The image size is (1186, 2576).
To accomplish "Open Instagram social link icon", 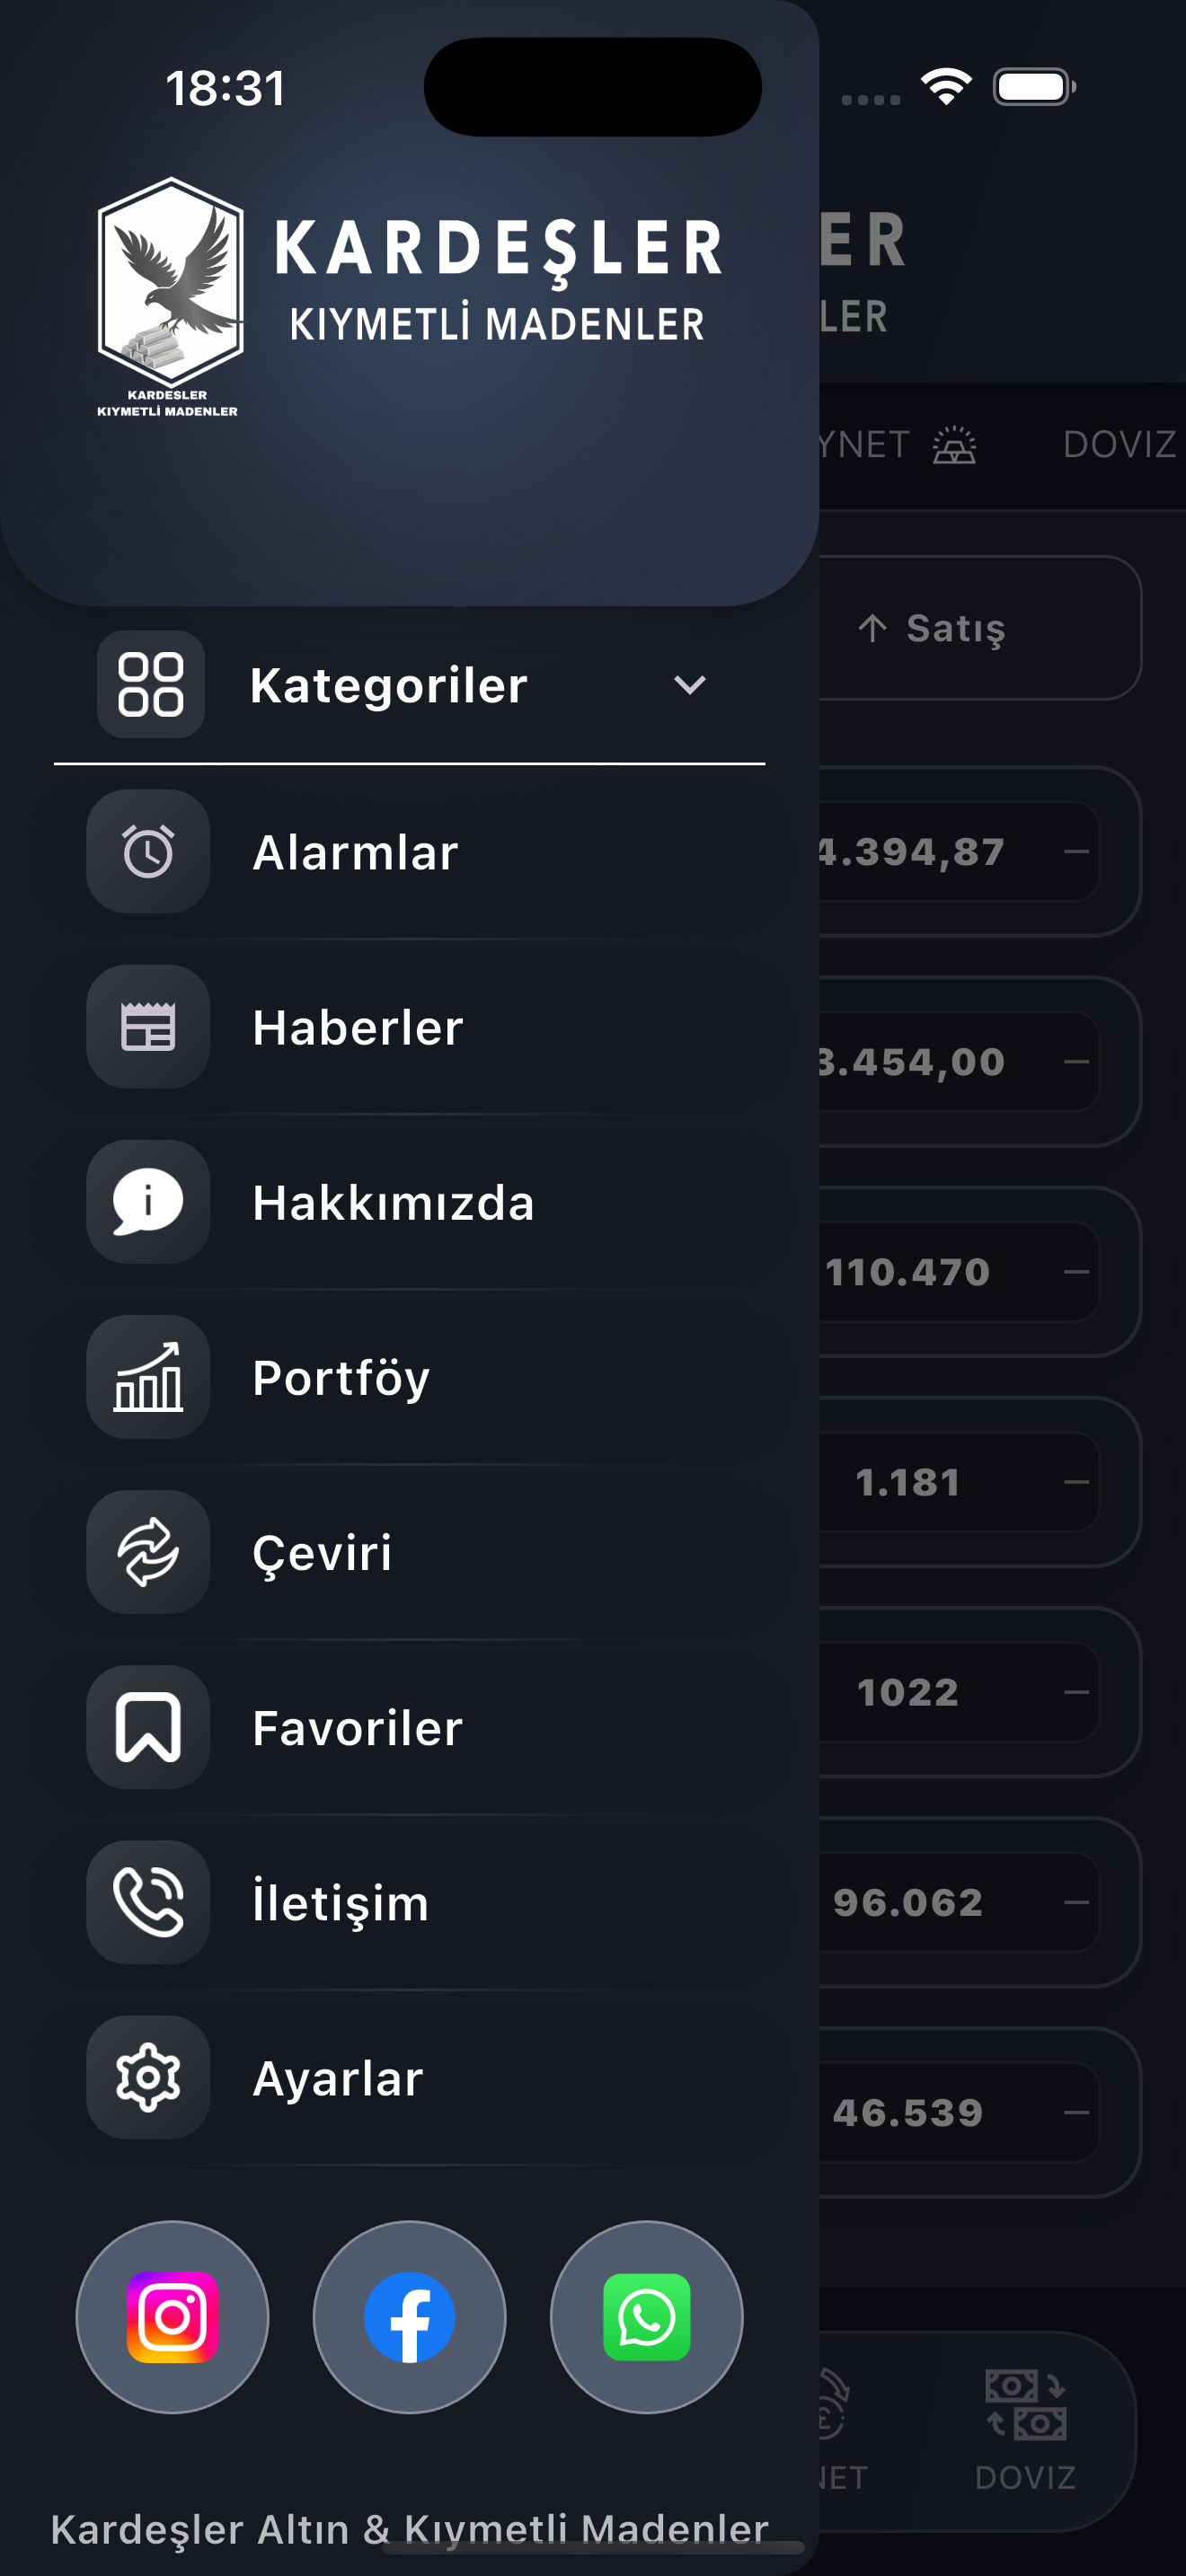I will tap(172, 2317).
